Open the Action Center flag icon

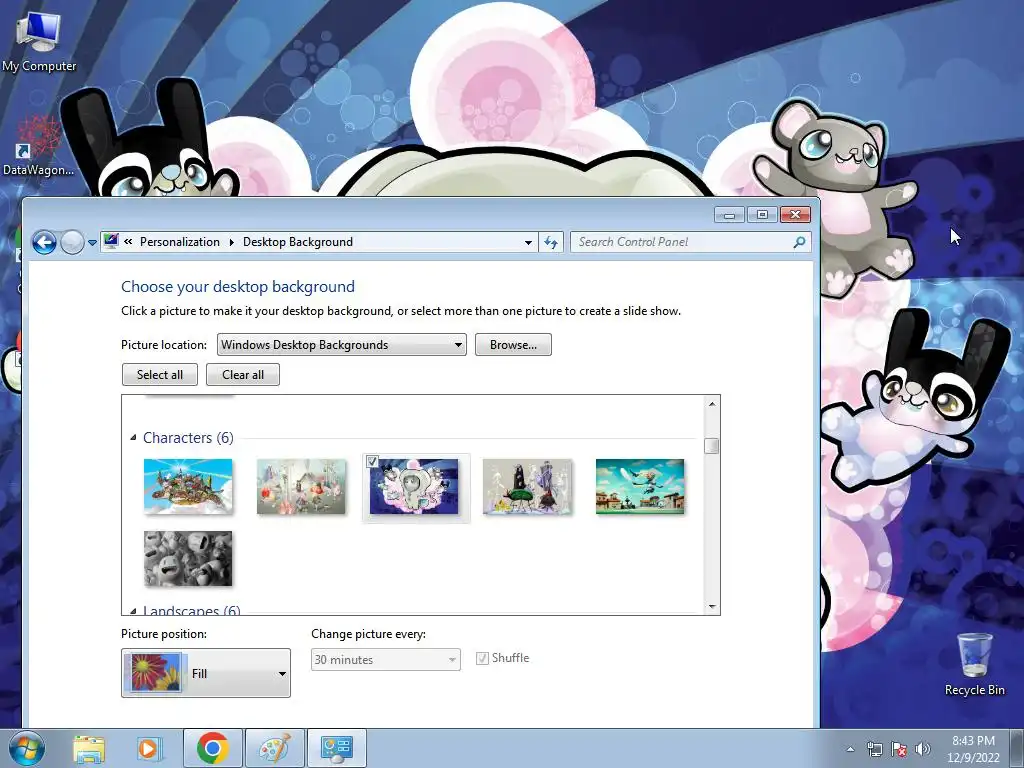899,749
